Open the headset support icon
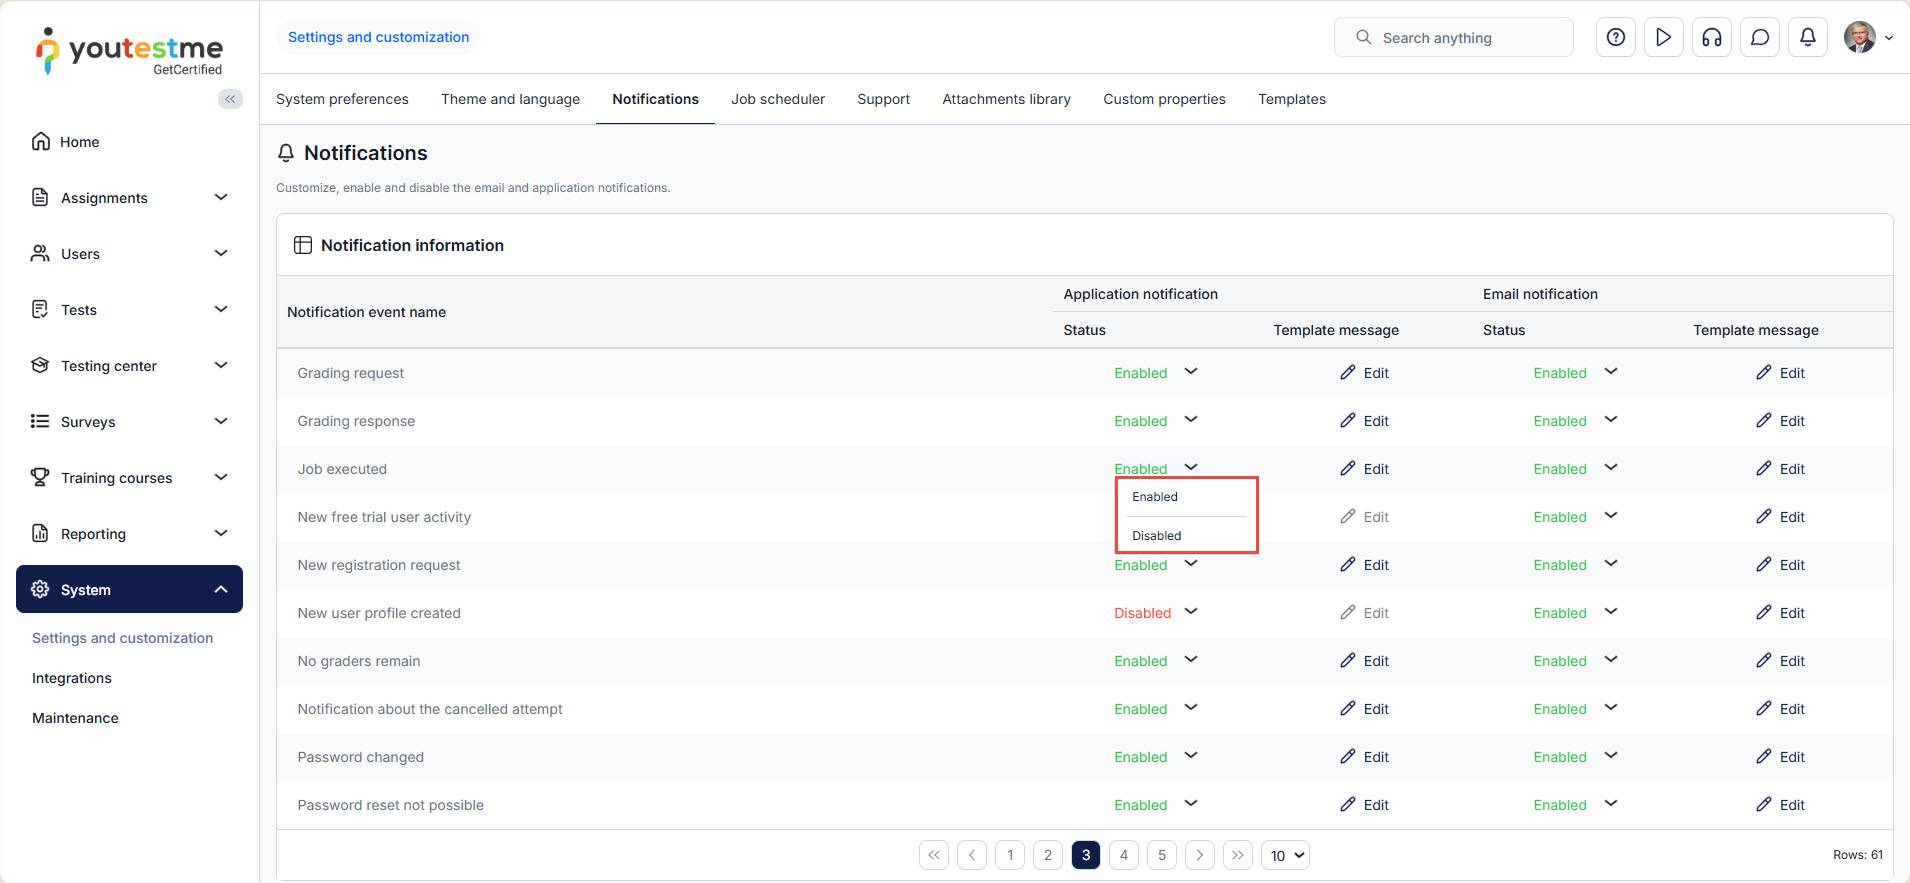The image size is (1910, 883). 1711,38
